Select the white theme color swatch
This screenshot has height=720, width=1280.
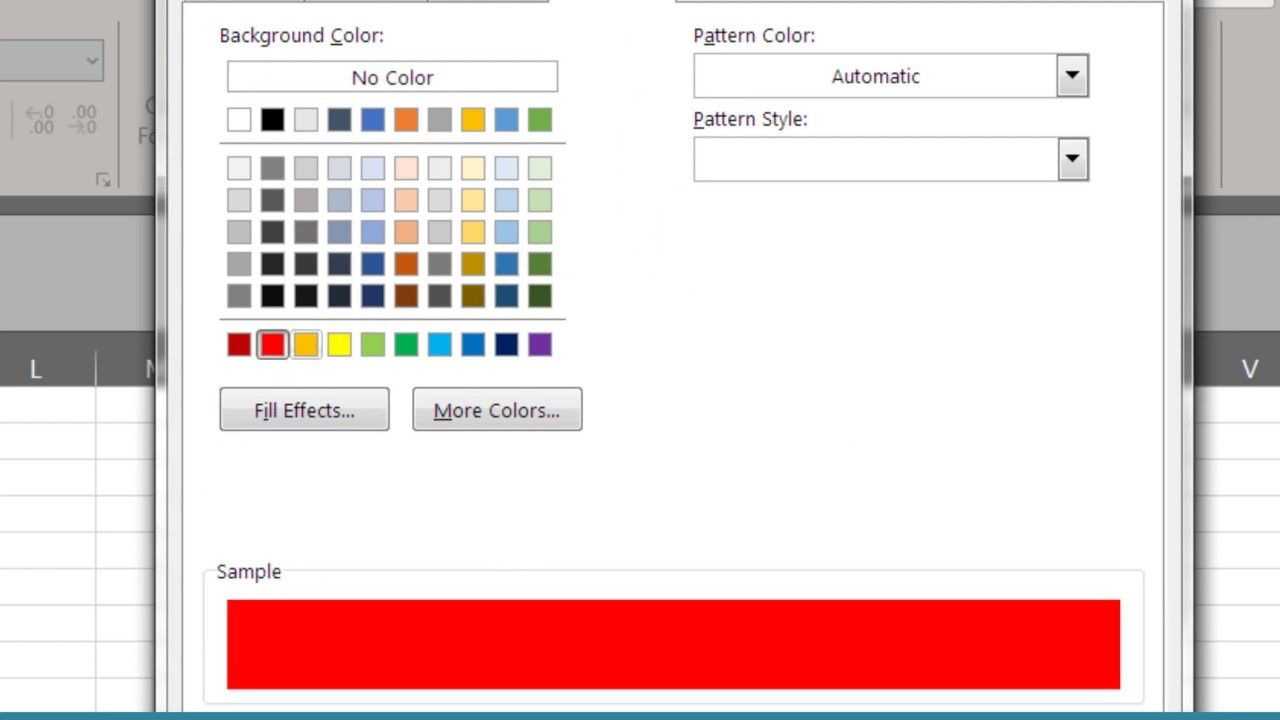pyautogui.click(x=239, y=120)
